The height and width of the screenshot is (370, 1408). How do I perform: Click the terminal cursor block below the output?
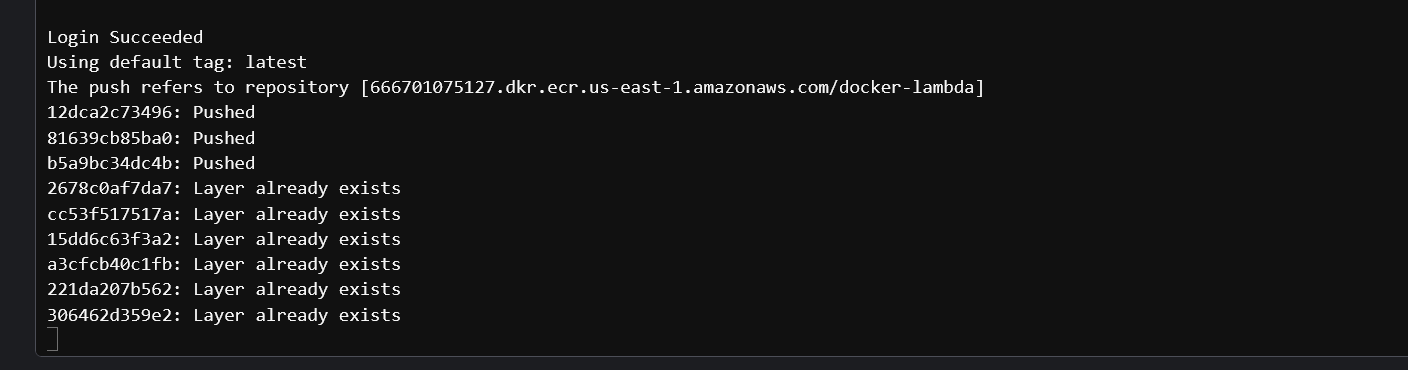pos(53,340)
